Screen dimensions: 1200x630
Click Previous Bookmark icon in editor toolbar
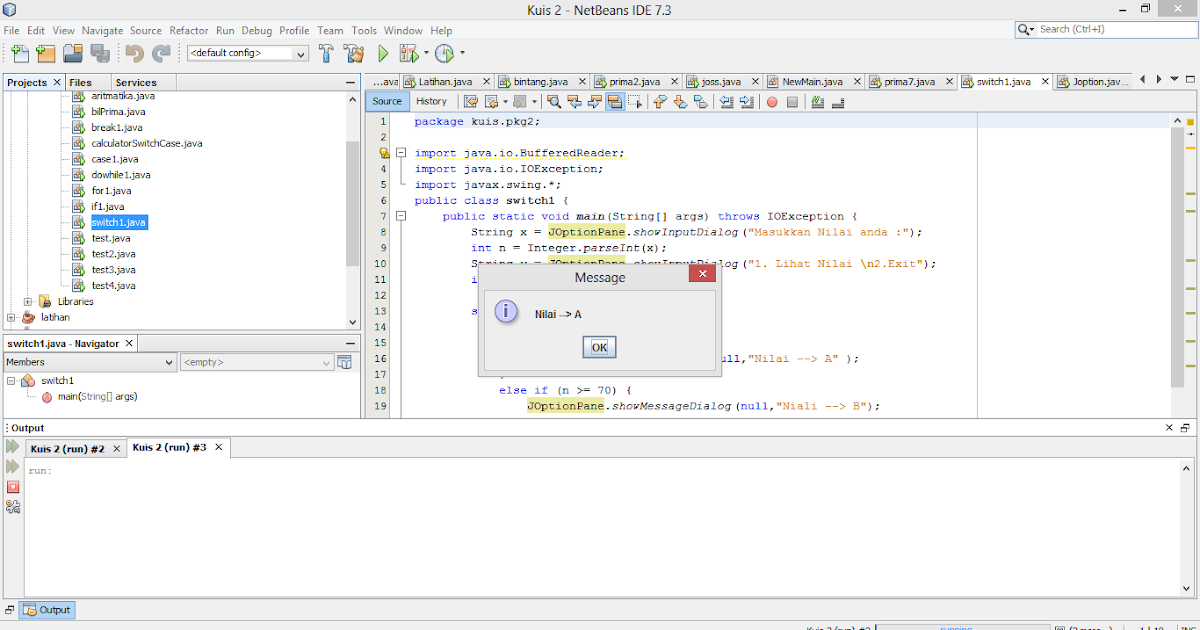click(660, 101)
